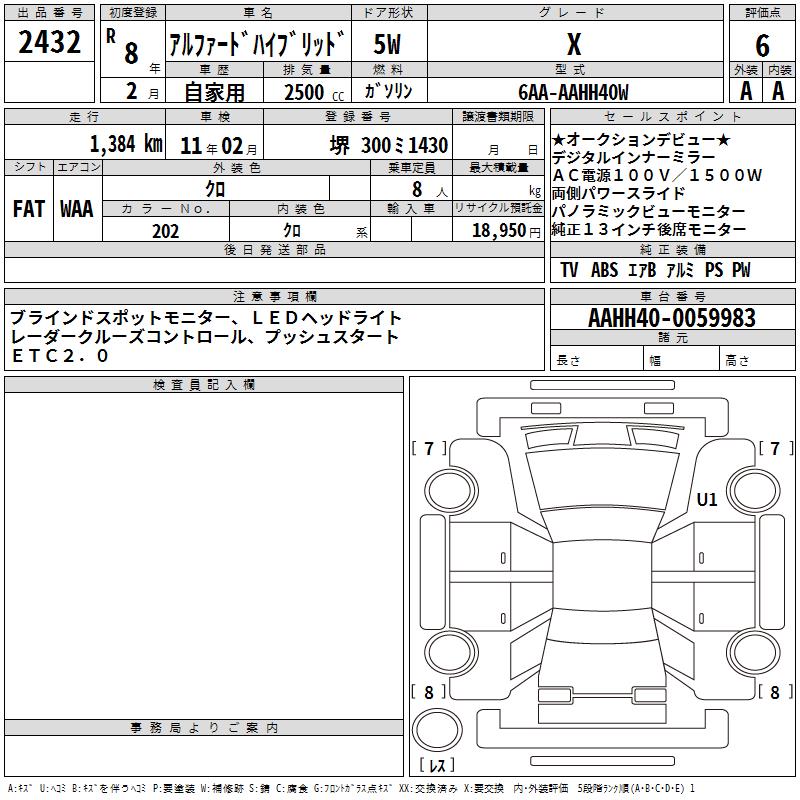Viewport: 800px width, 800px height.
Task: Click the lot number 2432
Action: [49, 42]
